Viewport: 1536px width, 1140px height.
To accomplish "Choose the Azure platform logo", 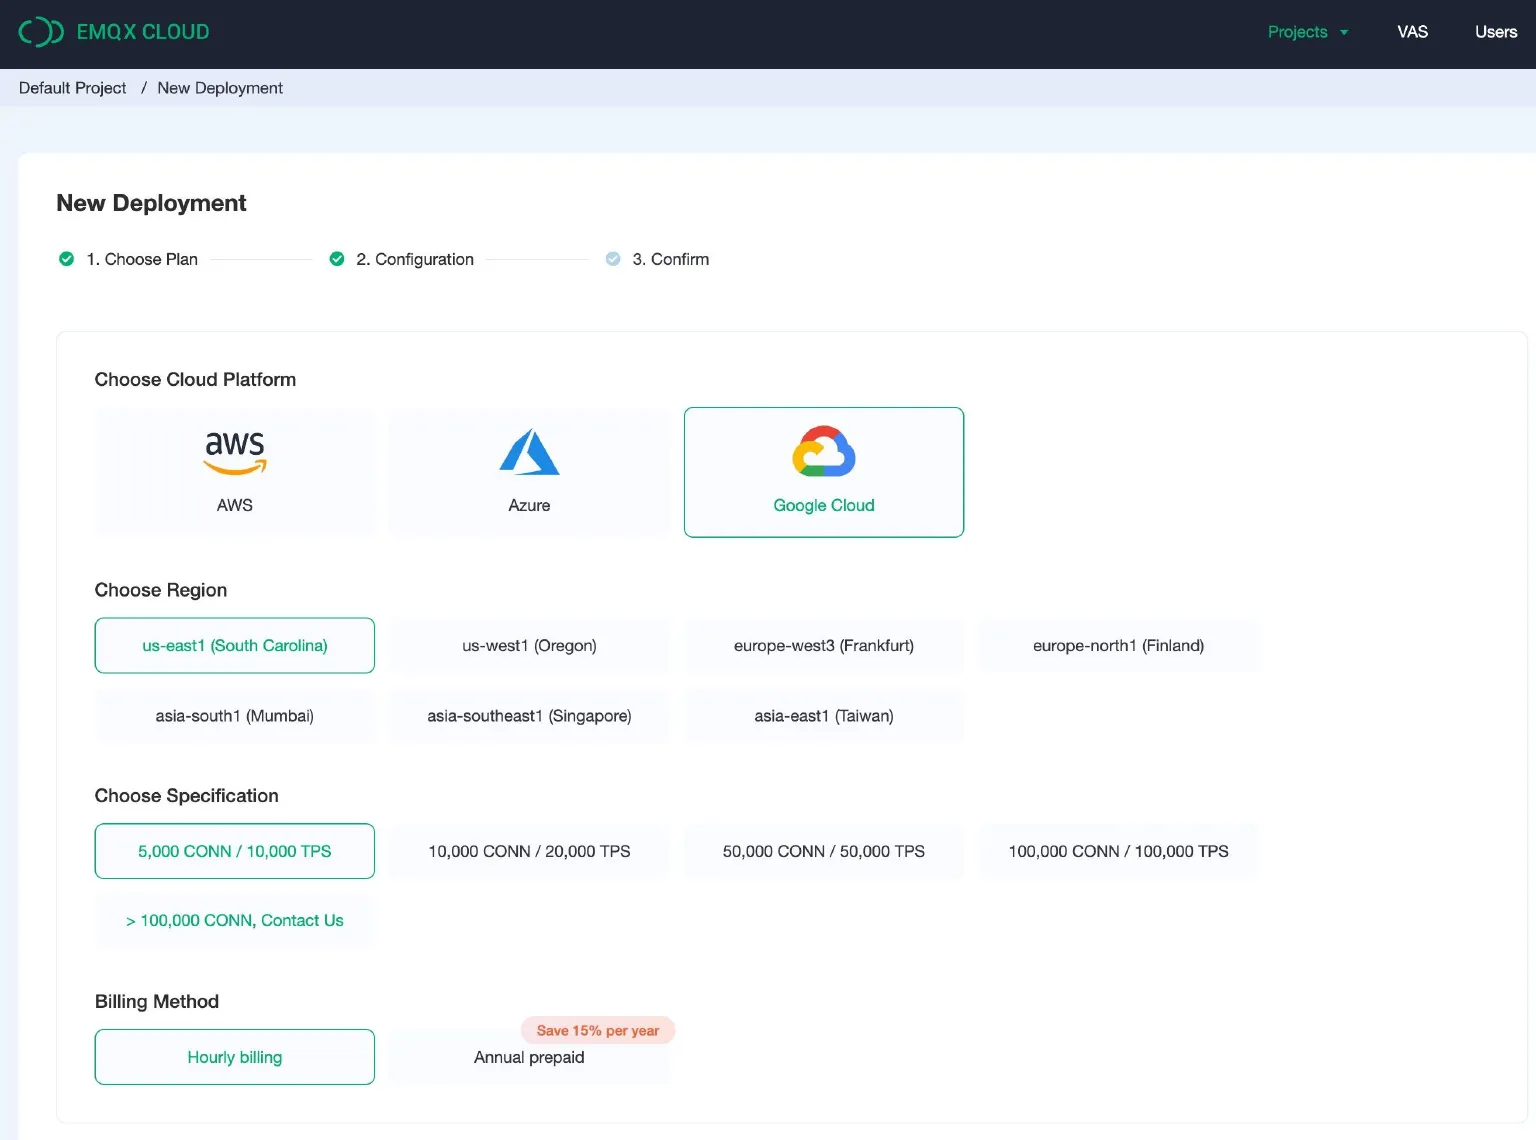I will (529, 453).
